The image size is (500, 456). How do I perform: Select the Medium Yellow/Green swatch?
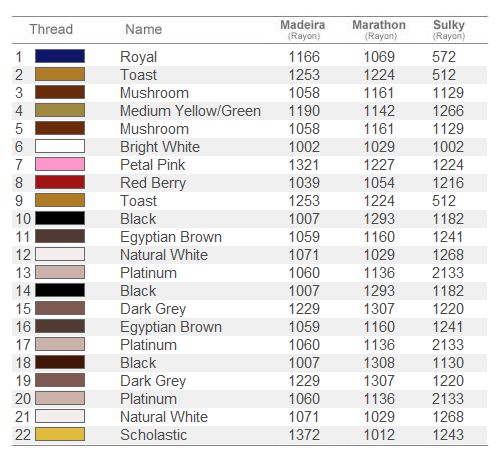click(60, 110)
